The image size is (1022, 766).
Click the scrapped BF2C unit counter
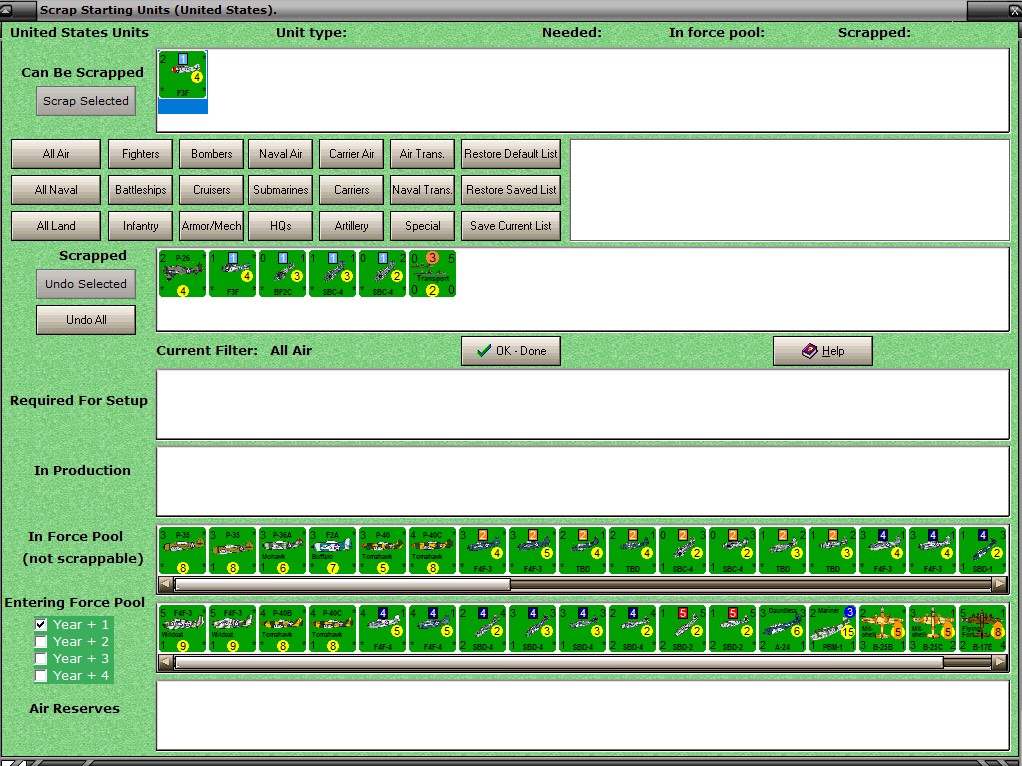(282, 274)
